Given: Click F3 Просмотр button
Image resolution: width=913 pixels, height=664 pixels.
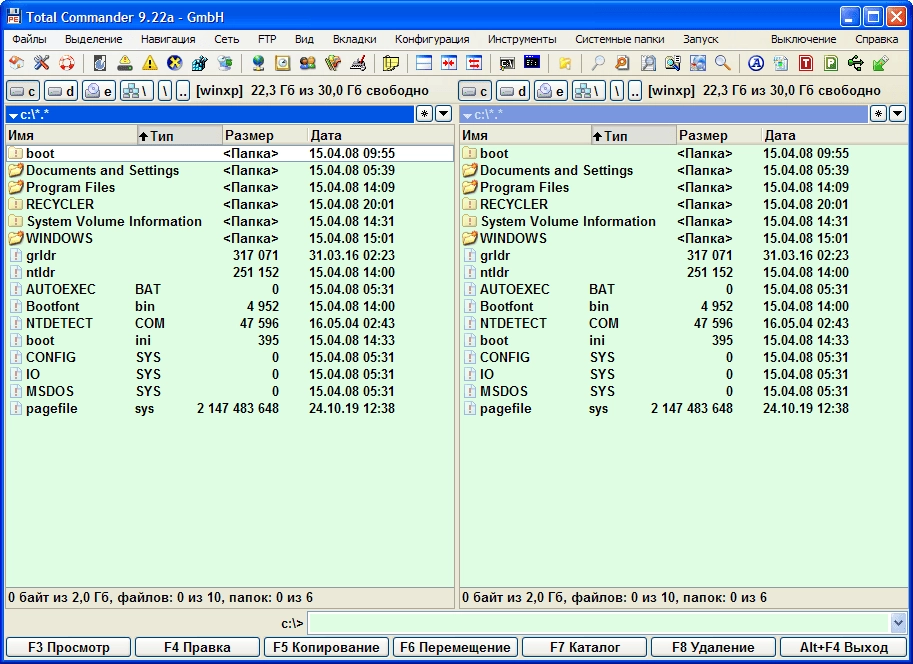Looking at the screenshot, I should pos(69,647).
